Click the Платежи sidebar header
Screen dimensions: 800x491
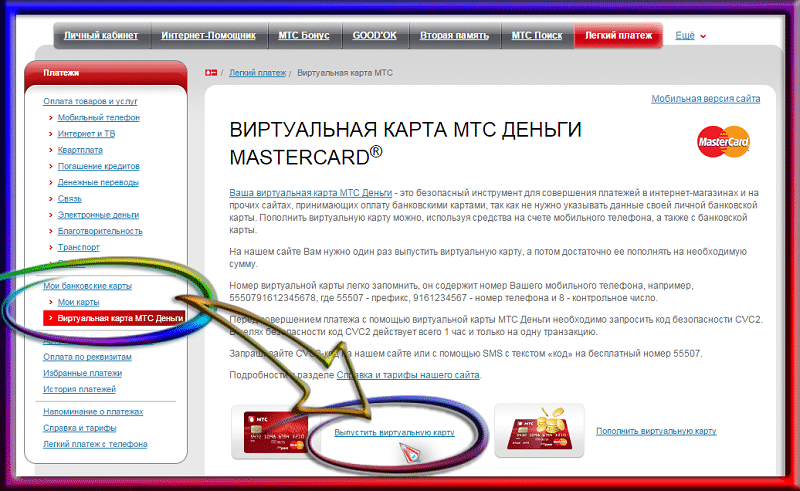106,73
